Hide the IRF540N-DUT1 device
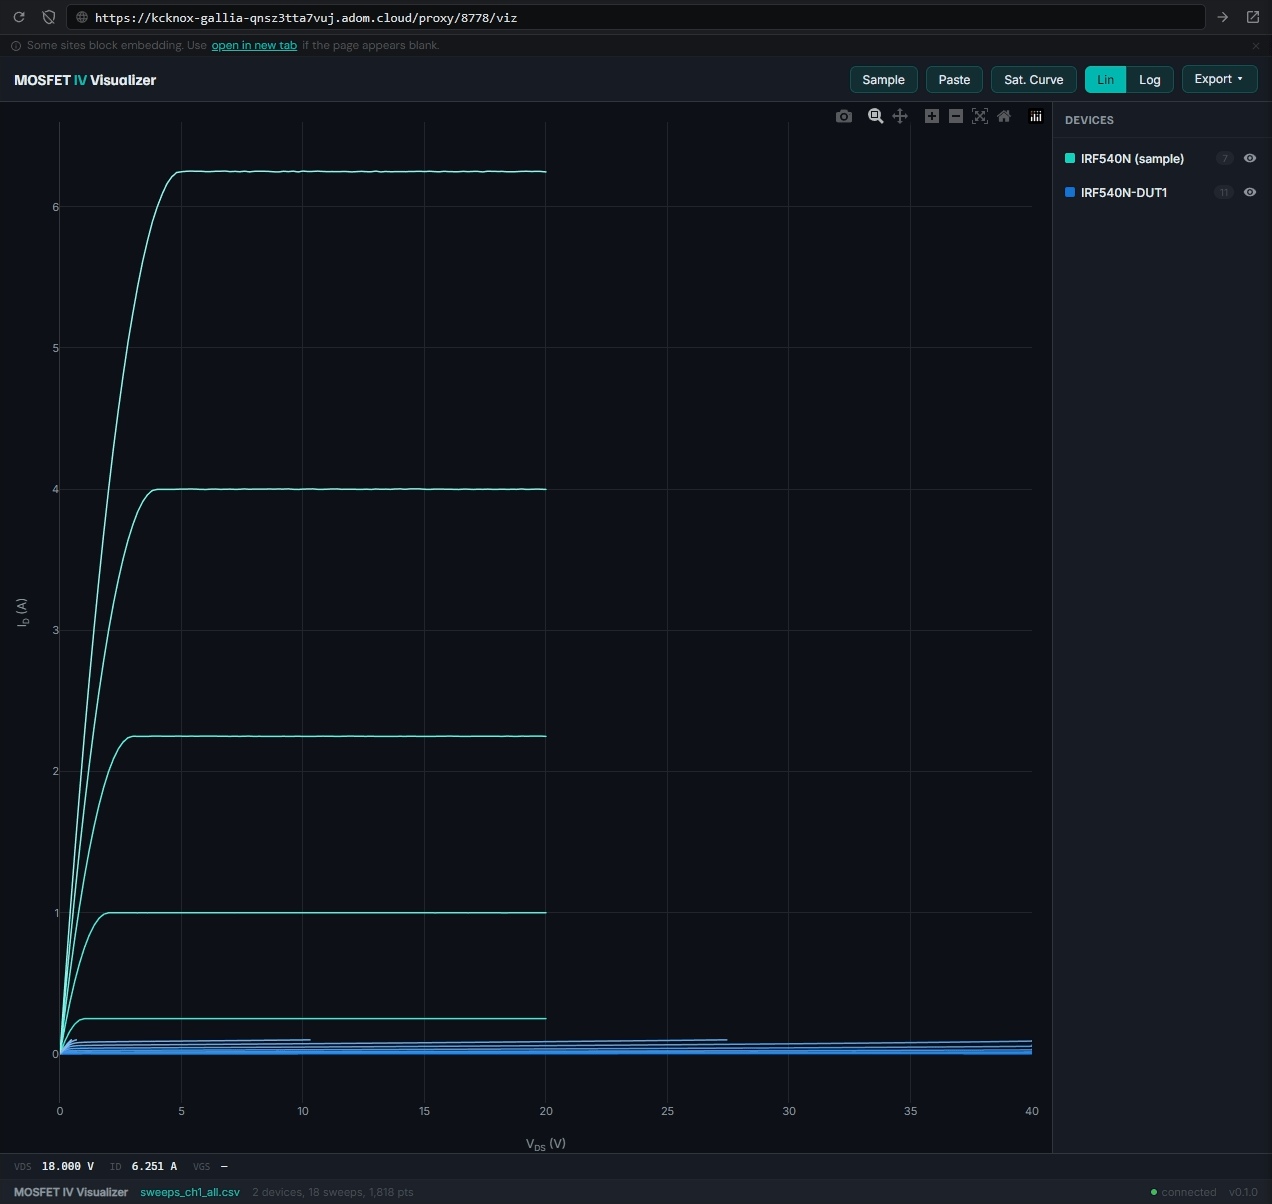 coord(1250,192)
